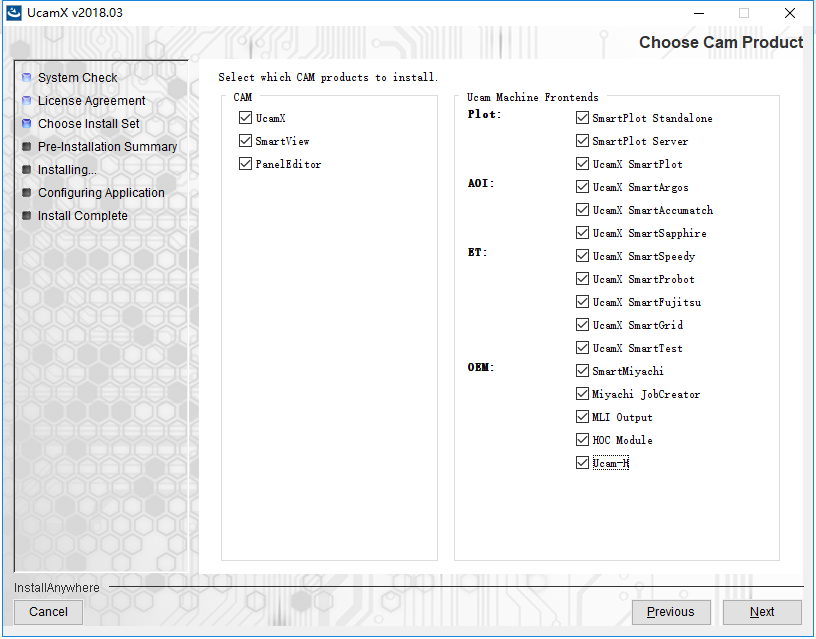Minimize the installer window
The height and width of the screenshot is (639, 816).
tap(699, 13)
